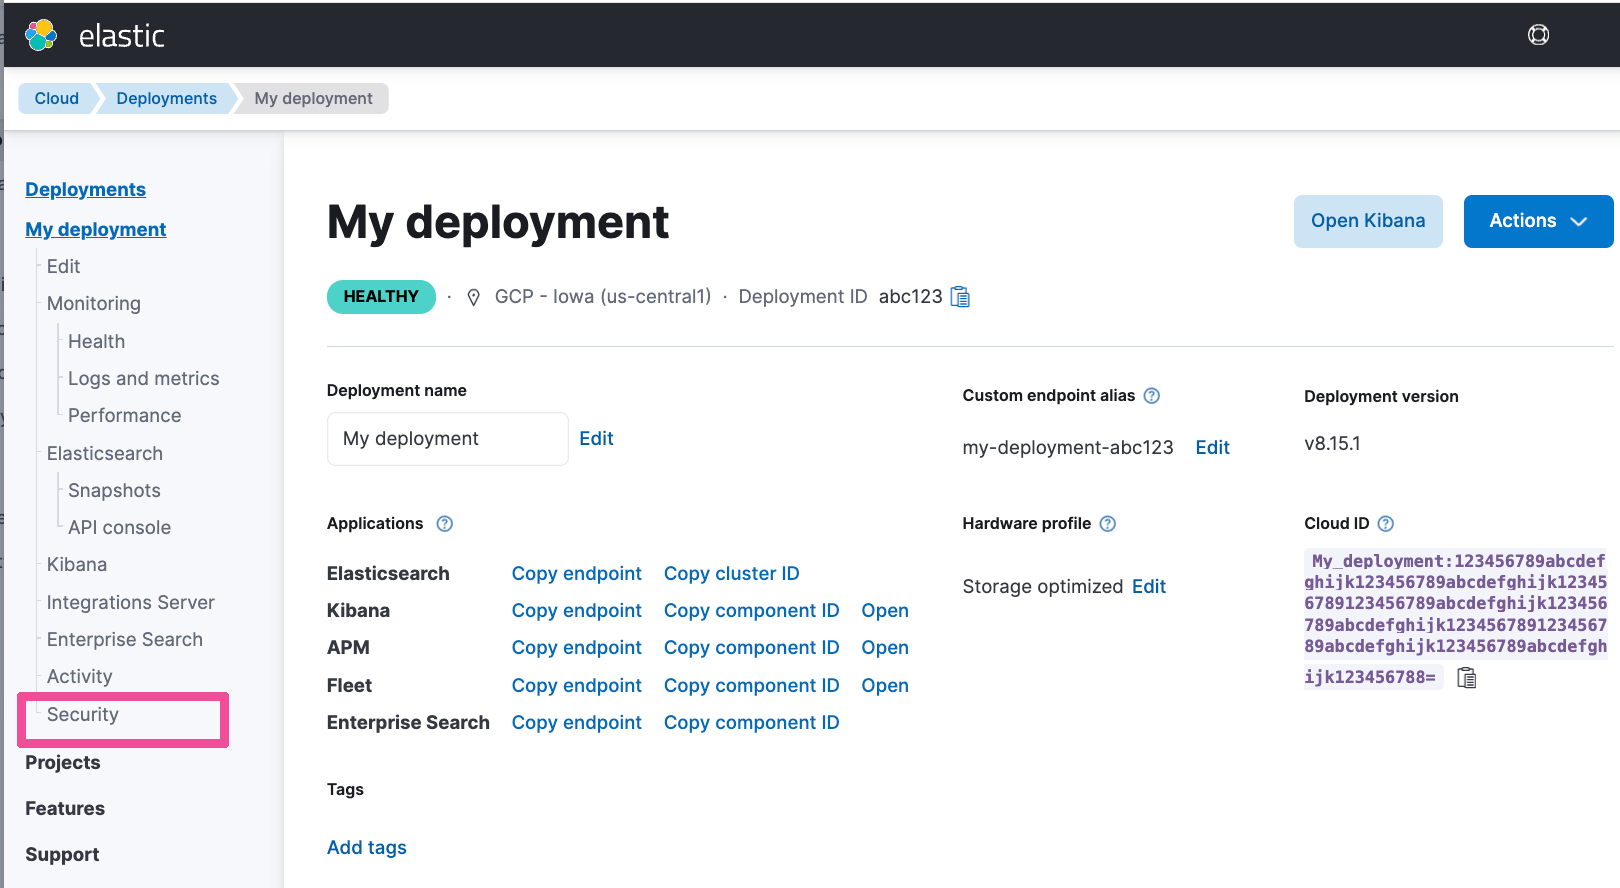Open the Kibana application
1620x888 pixels.
tap(885, 611)
